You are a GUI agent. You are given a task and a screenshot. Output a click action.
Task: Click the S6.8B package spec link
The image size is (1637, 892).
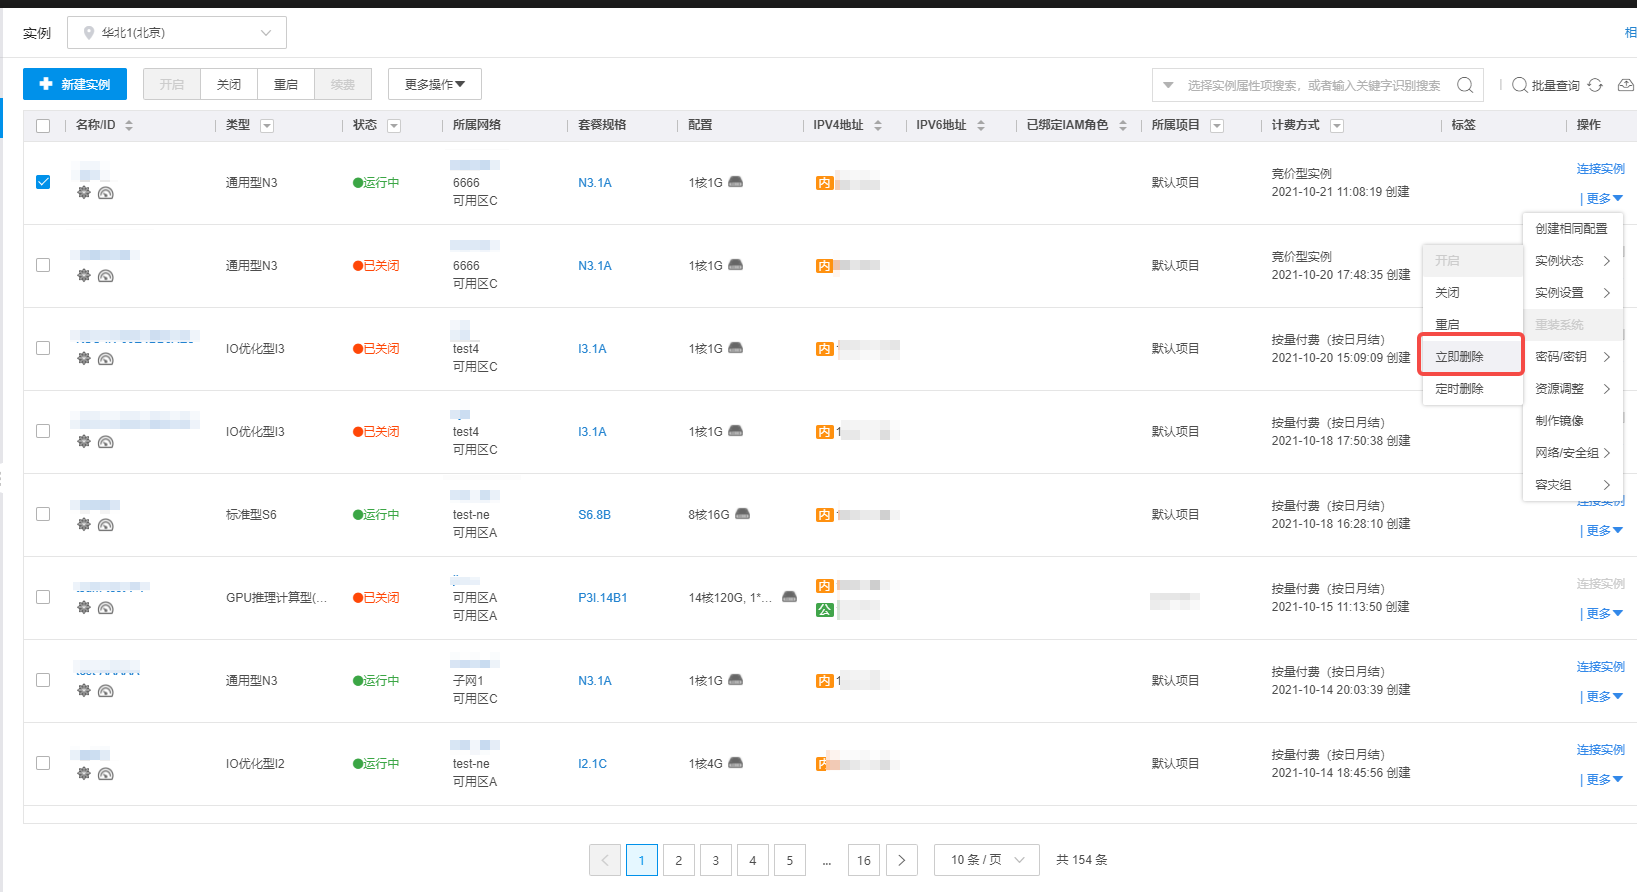pyautogui.click(x=594, y=514)
